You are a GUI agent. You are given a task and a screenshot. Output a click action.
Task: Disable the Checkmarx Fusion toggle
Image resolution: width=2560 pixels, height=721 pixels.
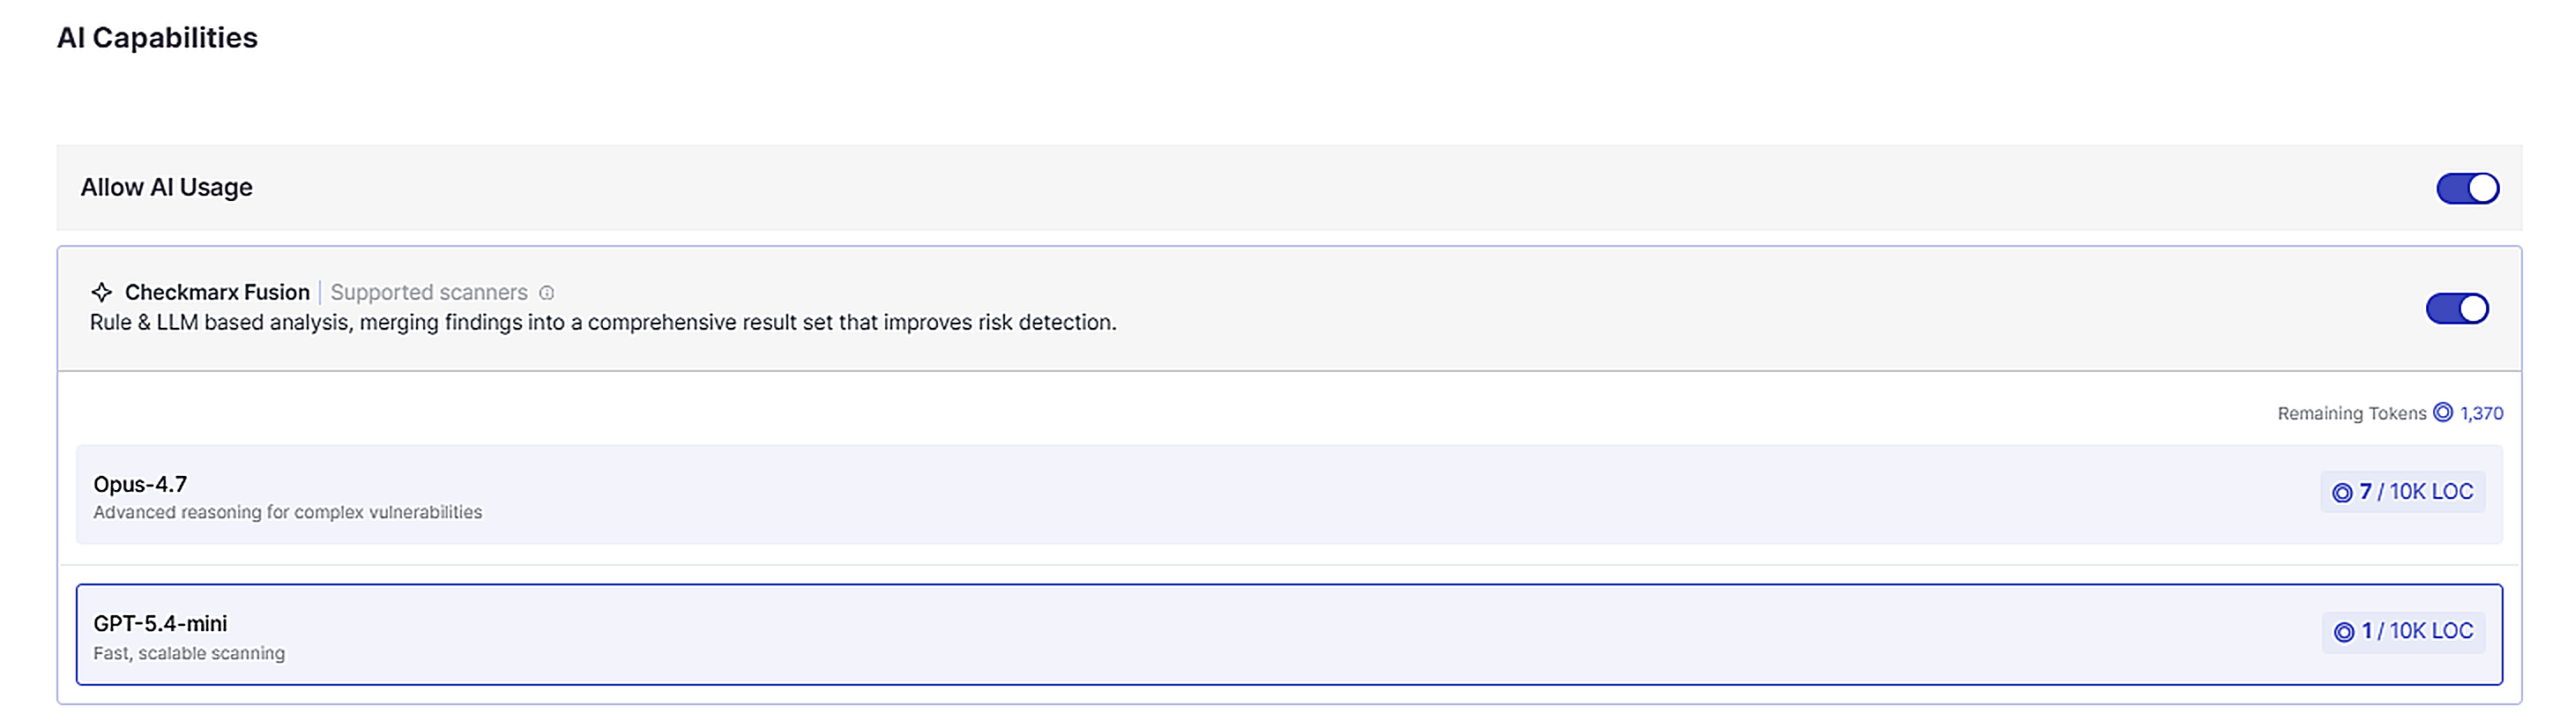[2457, 308]
